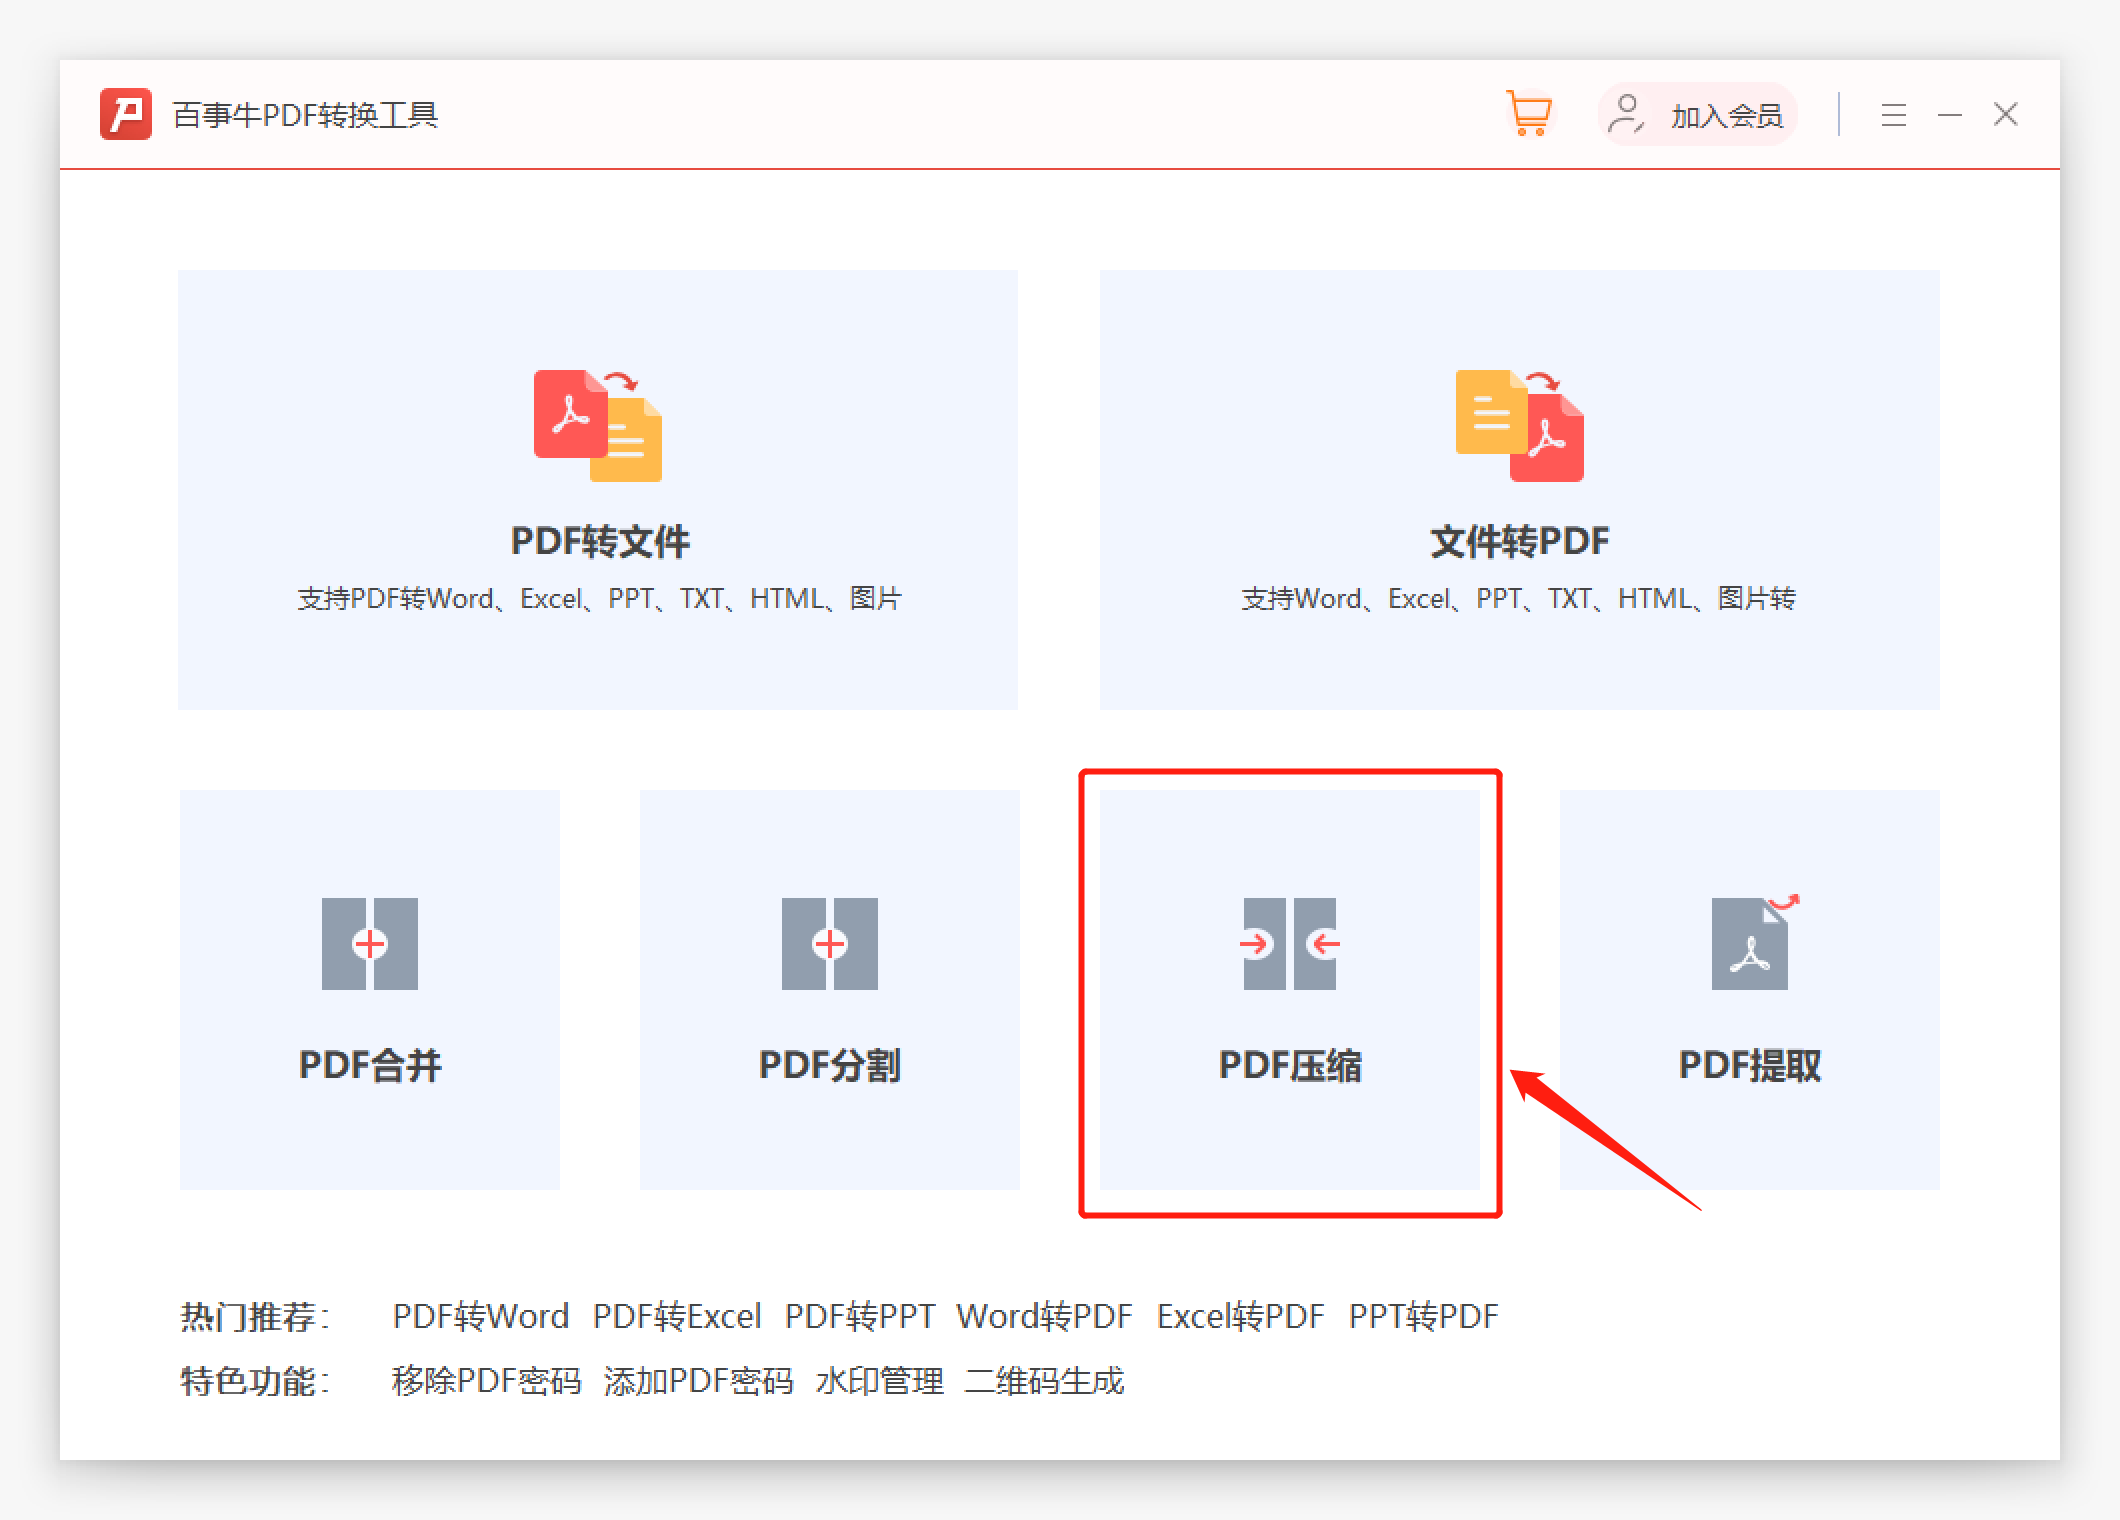Open the Word转PDF link

point(1045,1316)
